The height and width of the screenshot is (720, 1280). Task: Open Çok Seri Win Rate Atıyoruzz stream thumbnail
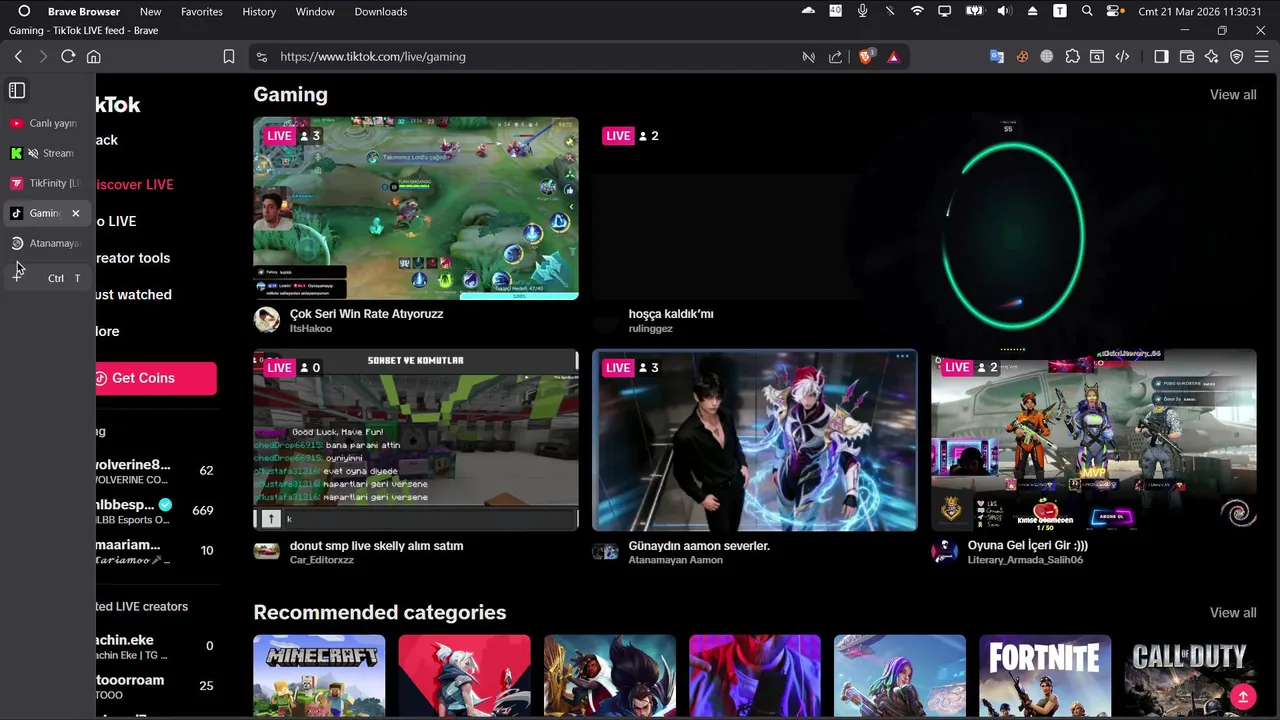point(416,208)
